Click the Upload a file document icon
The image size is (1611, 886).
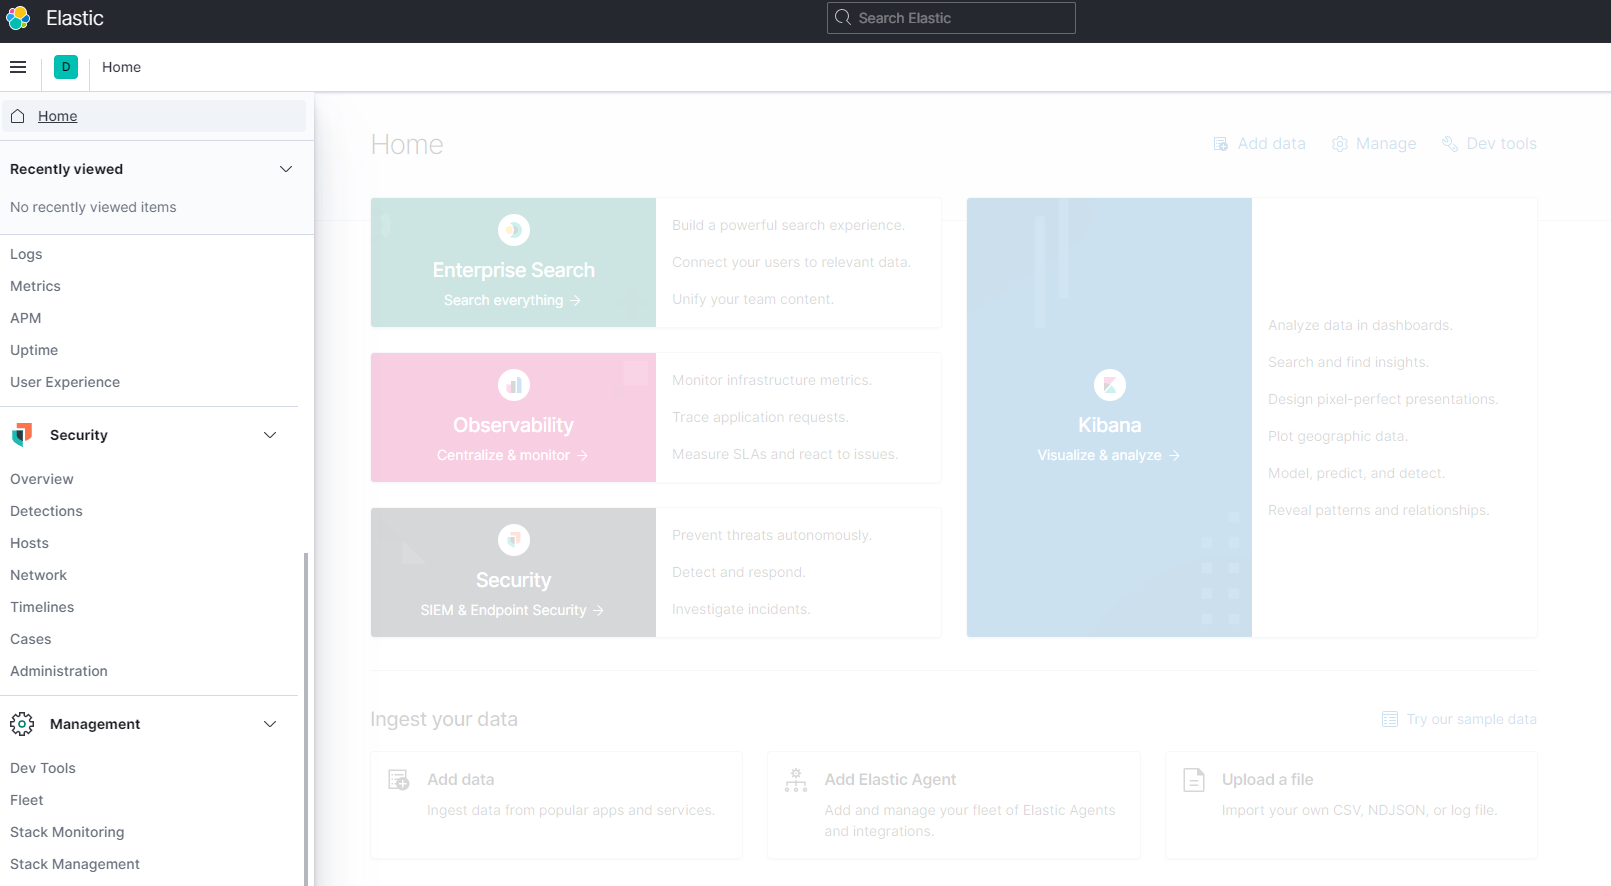(x=1194, y=780)
